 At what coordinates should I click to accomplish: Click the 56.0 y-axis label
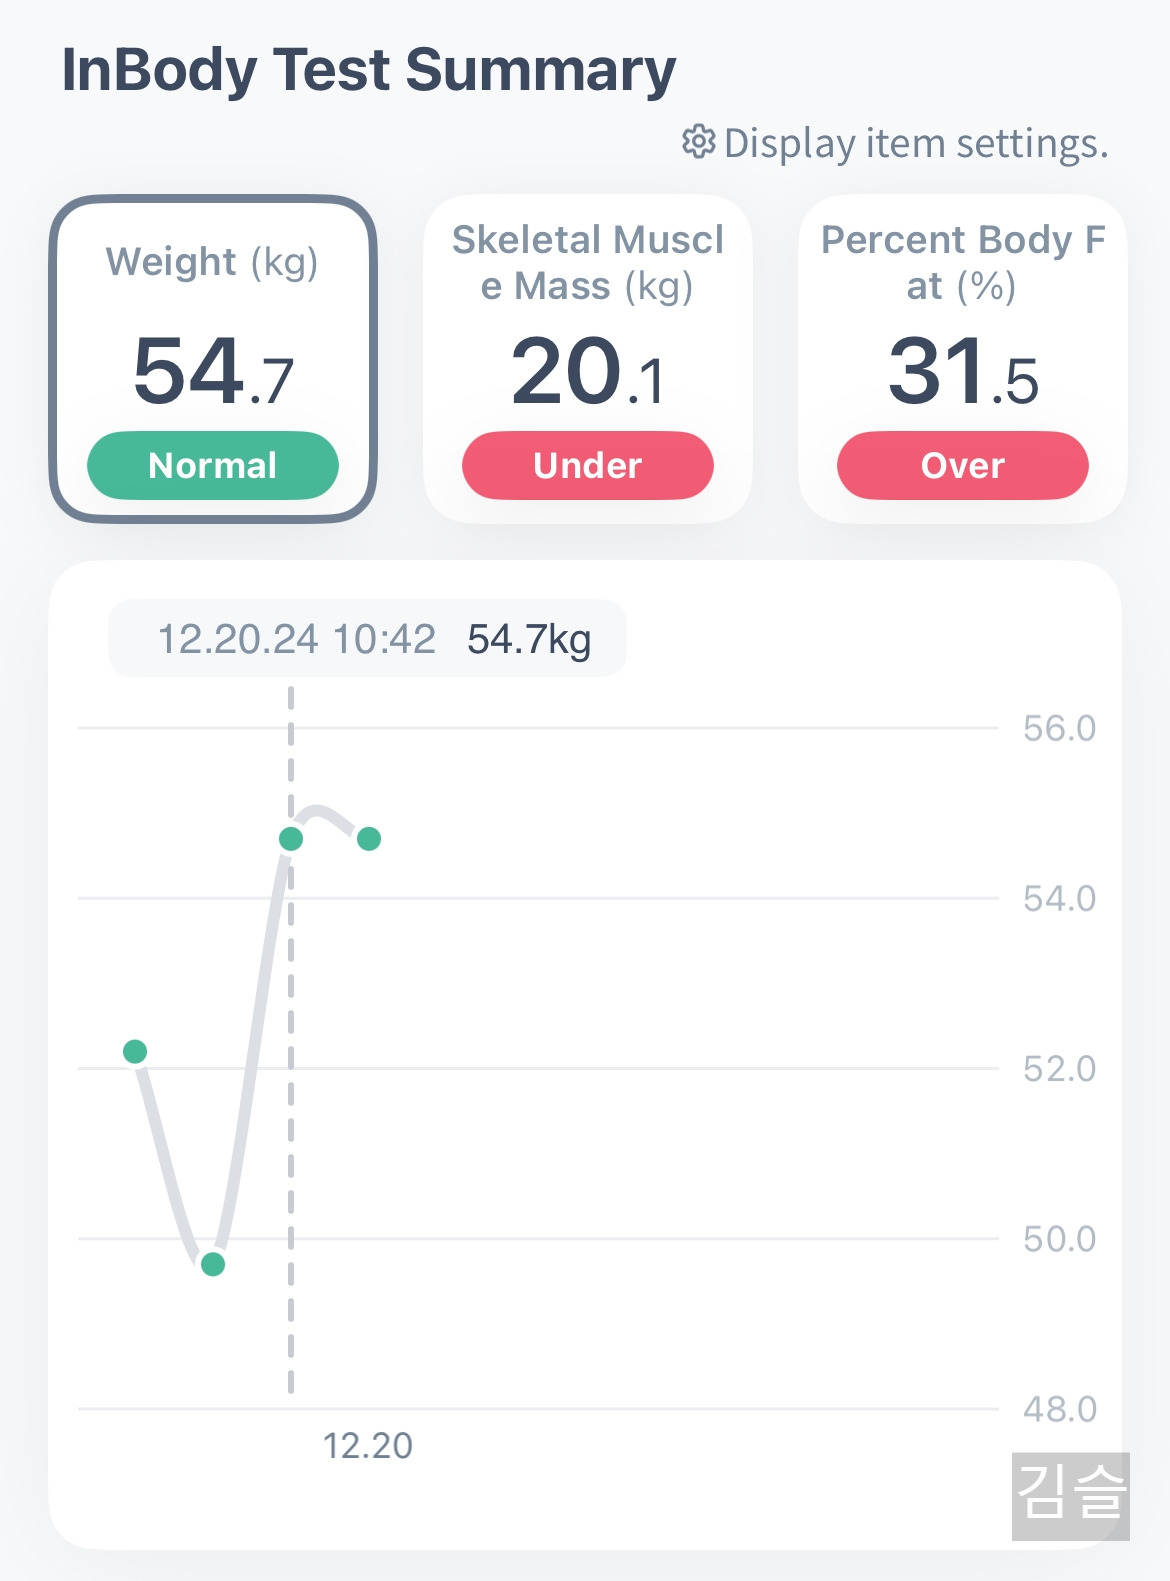pyautogui.click(x=1059, y=728)
